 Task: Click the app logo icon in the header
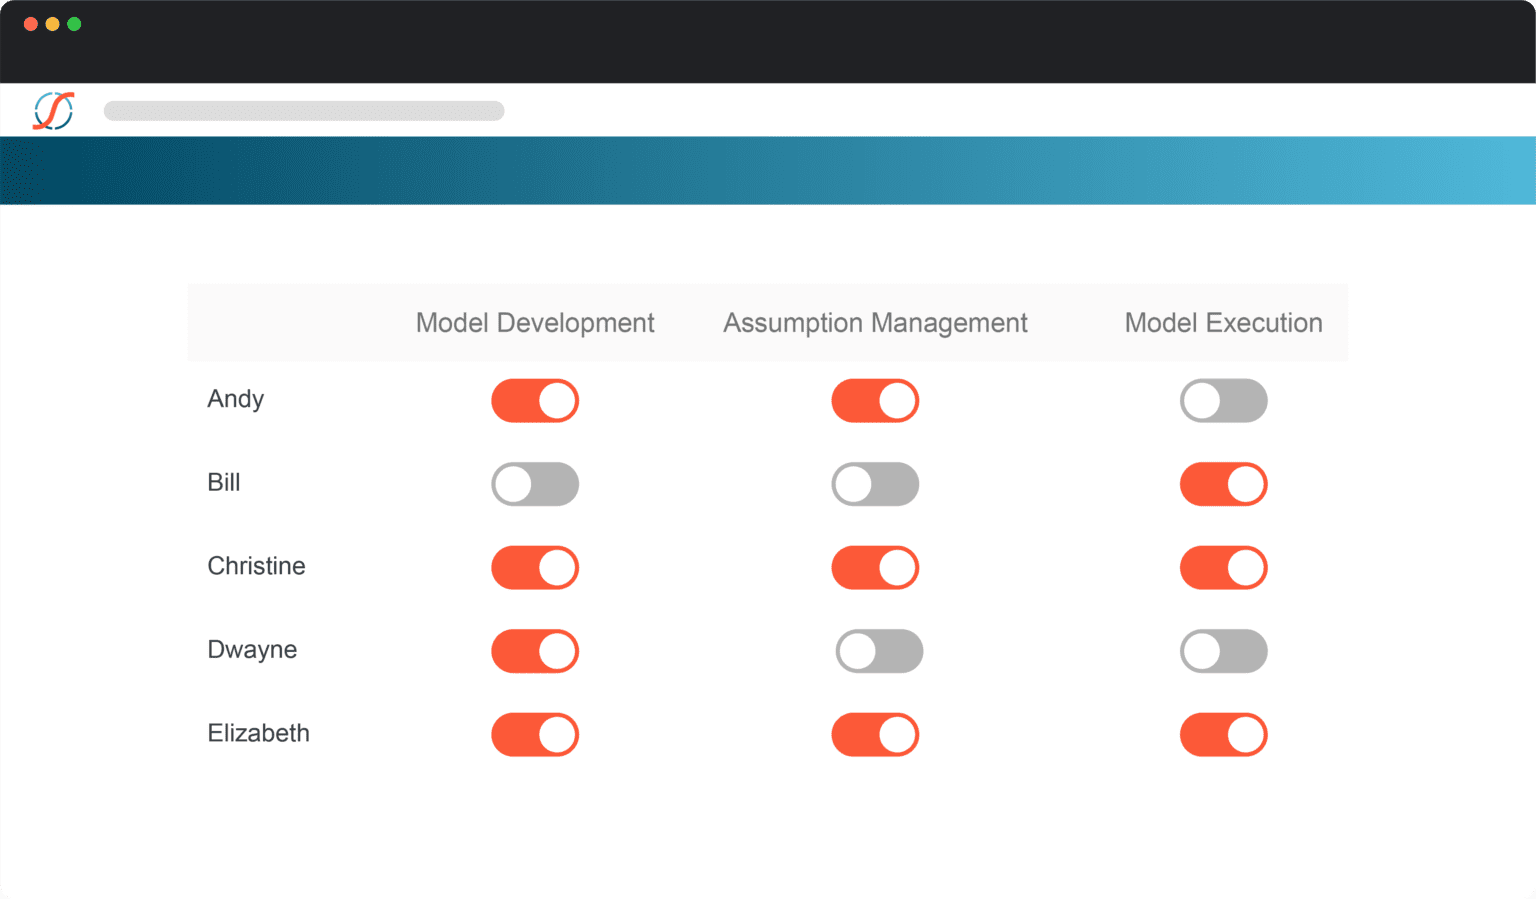tap(53, 109)
